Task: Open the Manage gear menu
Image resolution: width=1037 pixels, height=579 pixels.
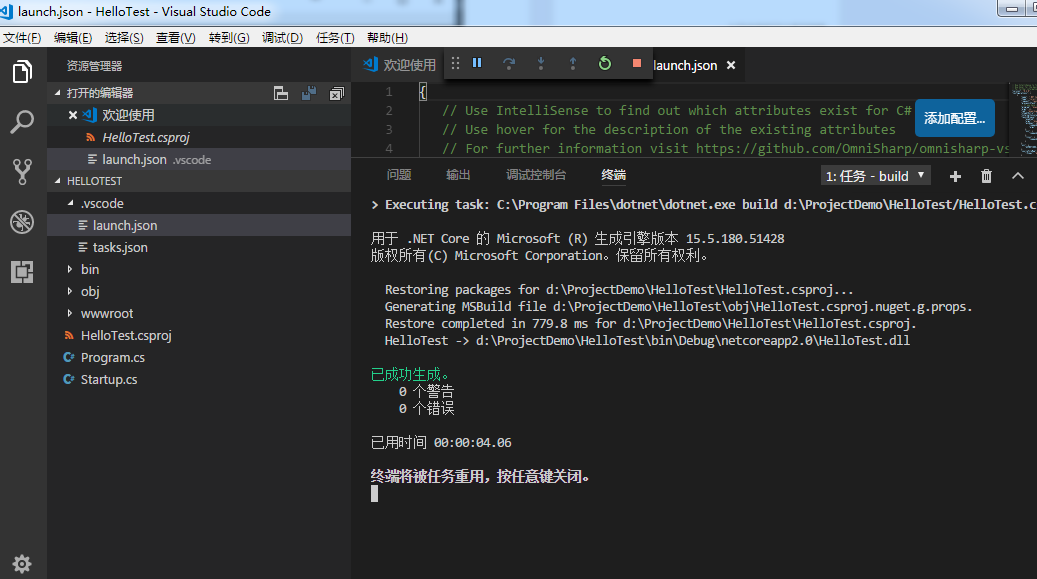Action: click(22, 564)
